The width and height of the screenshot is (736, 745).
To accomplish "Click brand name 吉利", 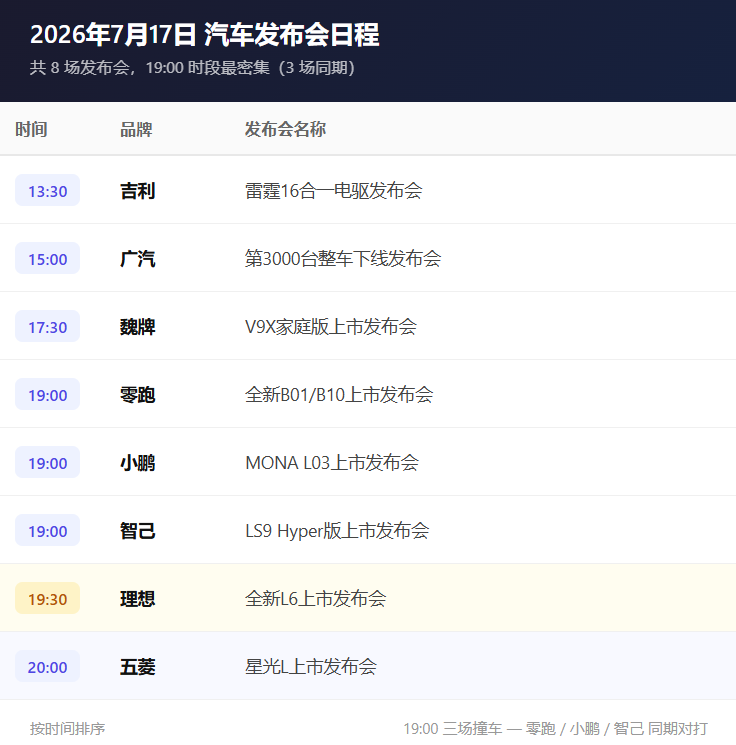I will coord(138,191).
